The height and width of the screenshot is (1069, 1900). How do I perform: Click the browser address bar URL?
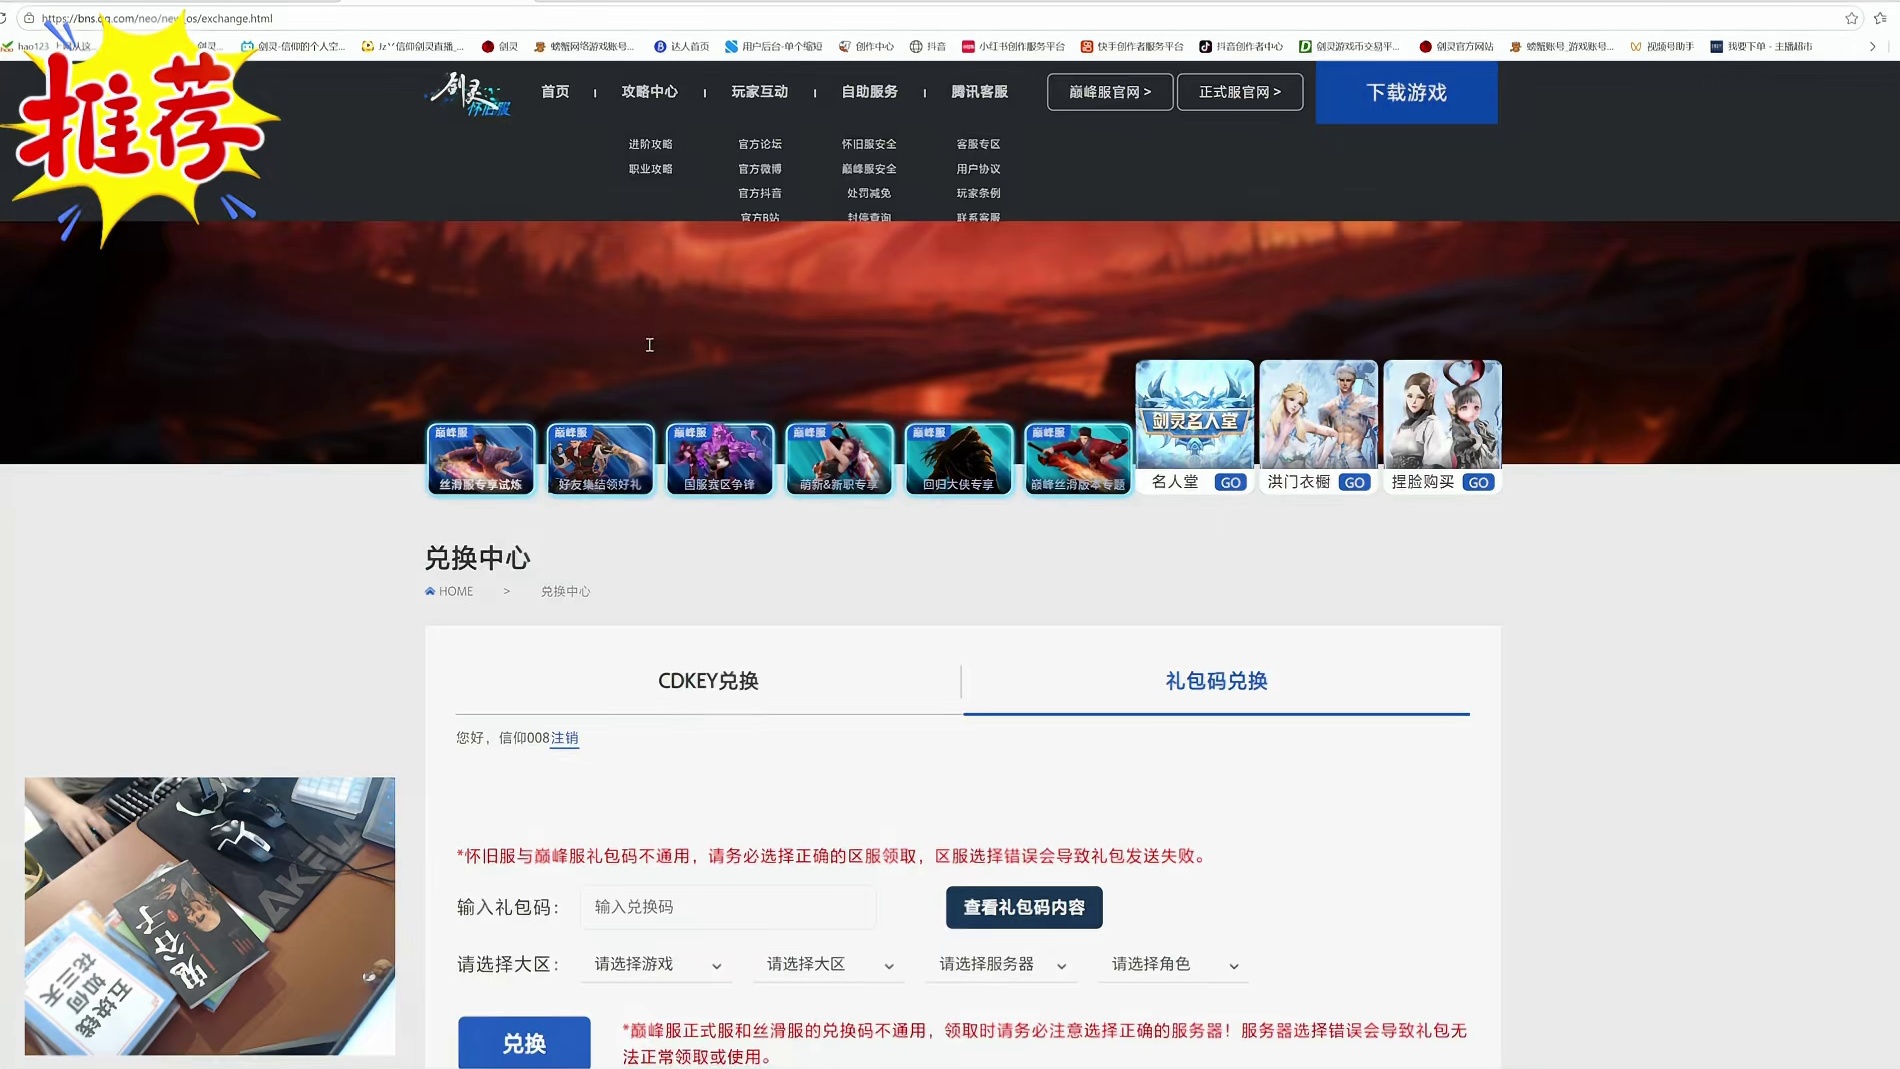coord(157,18)
